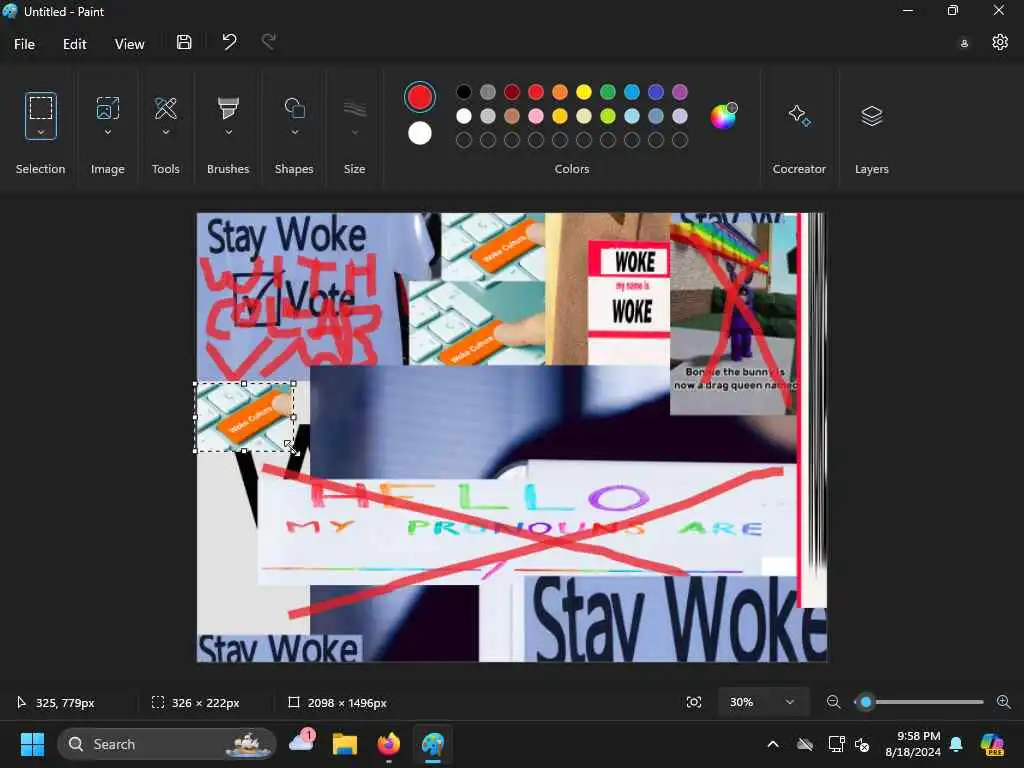1024x768 pixels.
Task: Expand the Selection options dropdown arrow
Action: pyautogui.click(x=40, y=133)
